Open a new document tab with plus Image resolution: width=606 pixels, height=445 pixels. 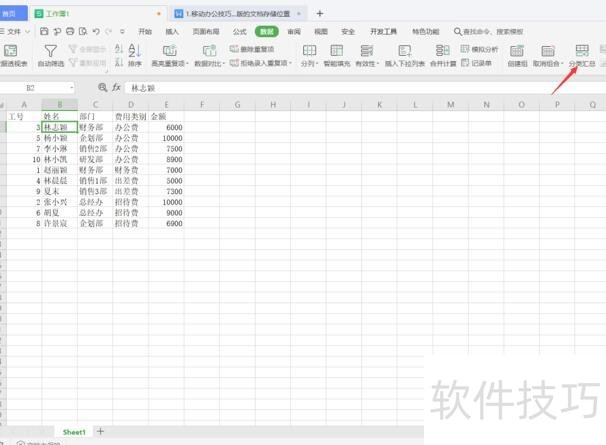point(320,14)
